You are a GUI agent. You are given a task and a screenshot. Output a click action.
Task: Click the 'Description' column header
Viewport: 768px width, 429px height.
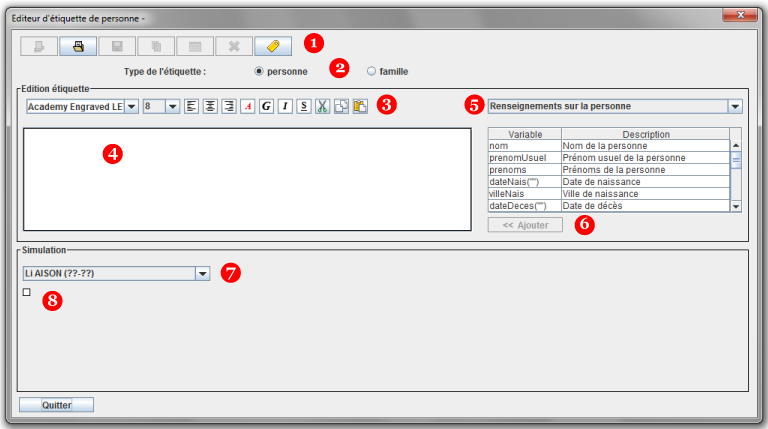click(x=646, y=134)
